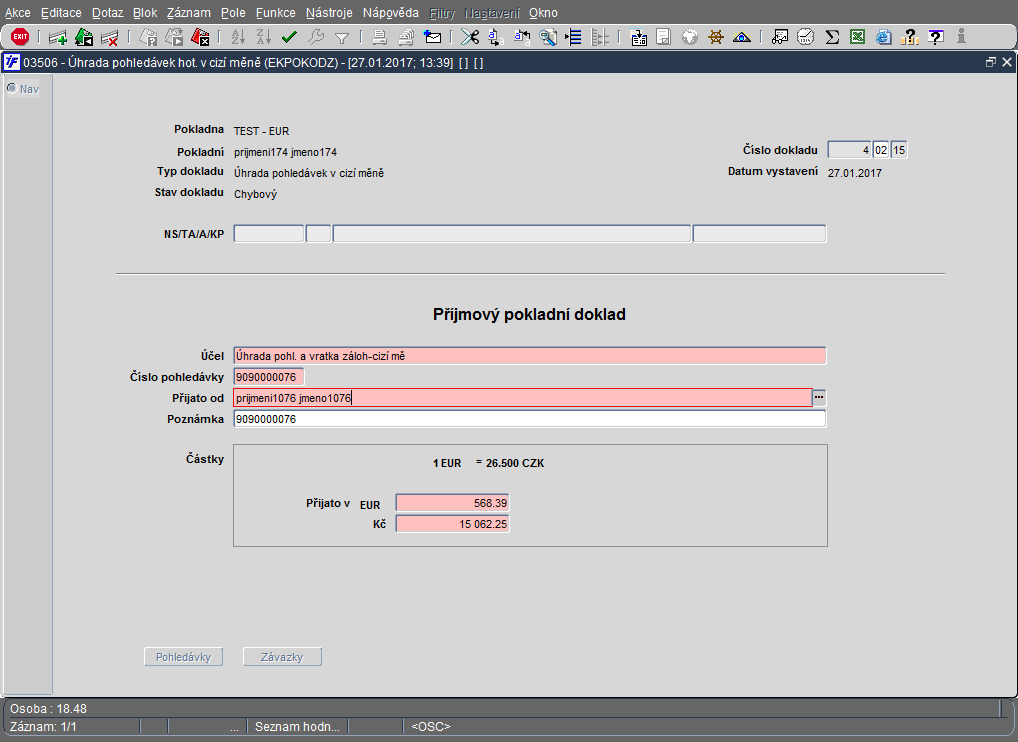
Task: Click the sort ascending A-Z icon
Action: coord(238,38)
